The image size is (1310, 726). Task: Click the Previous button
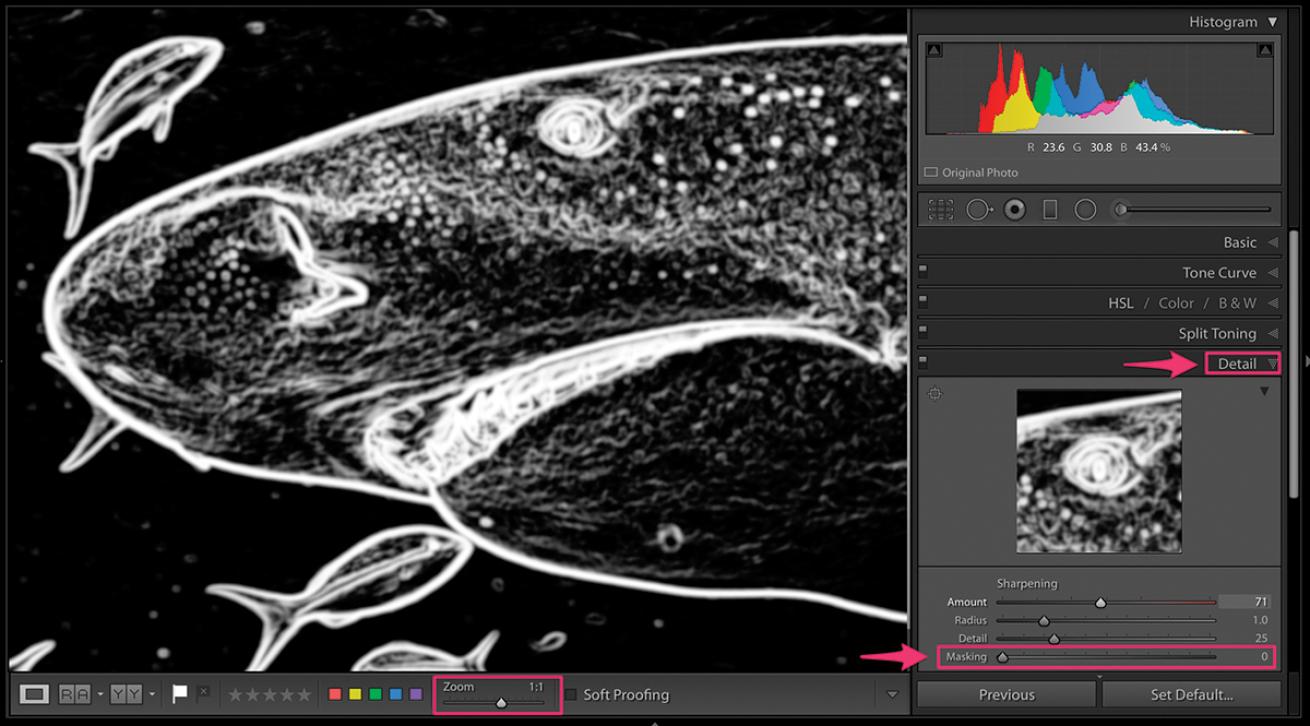pyautogui.click(x=1006, y=695)
